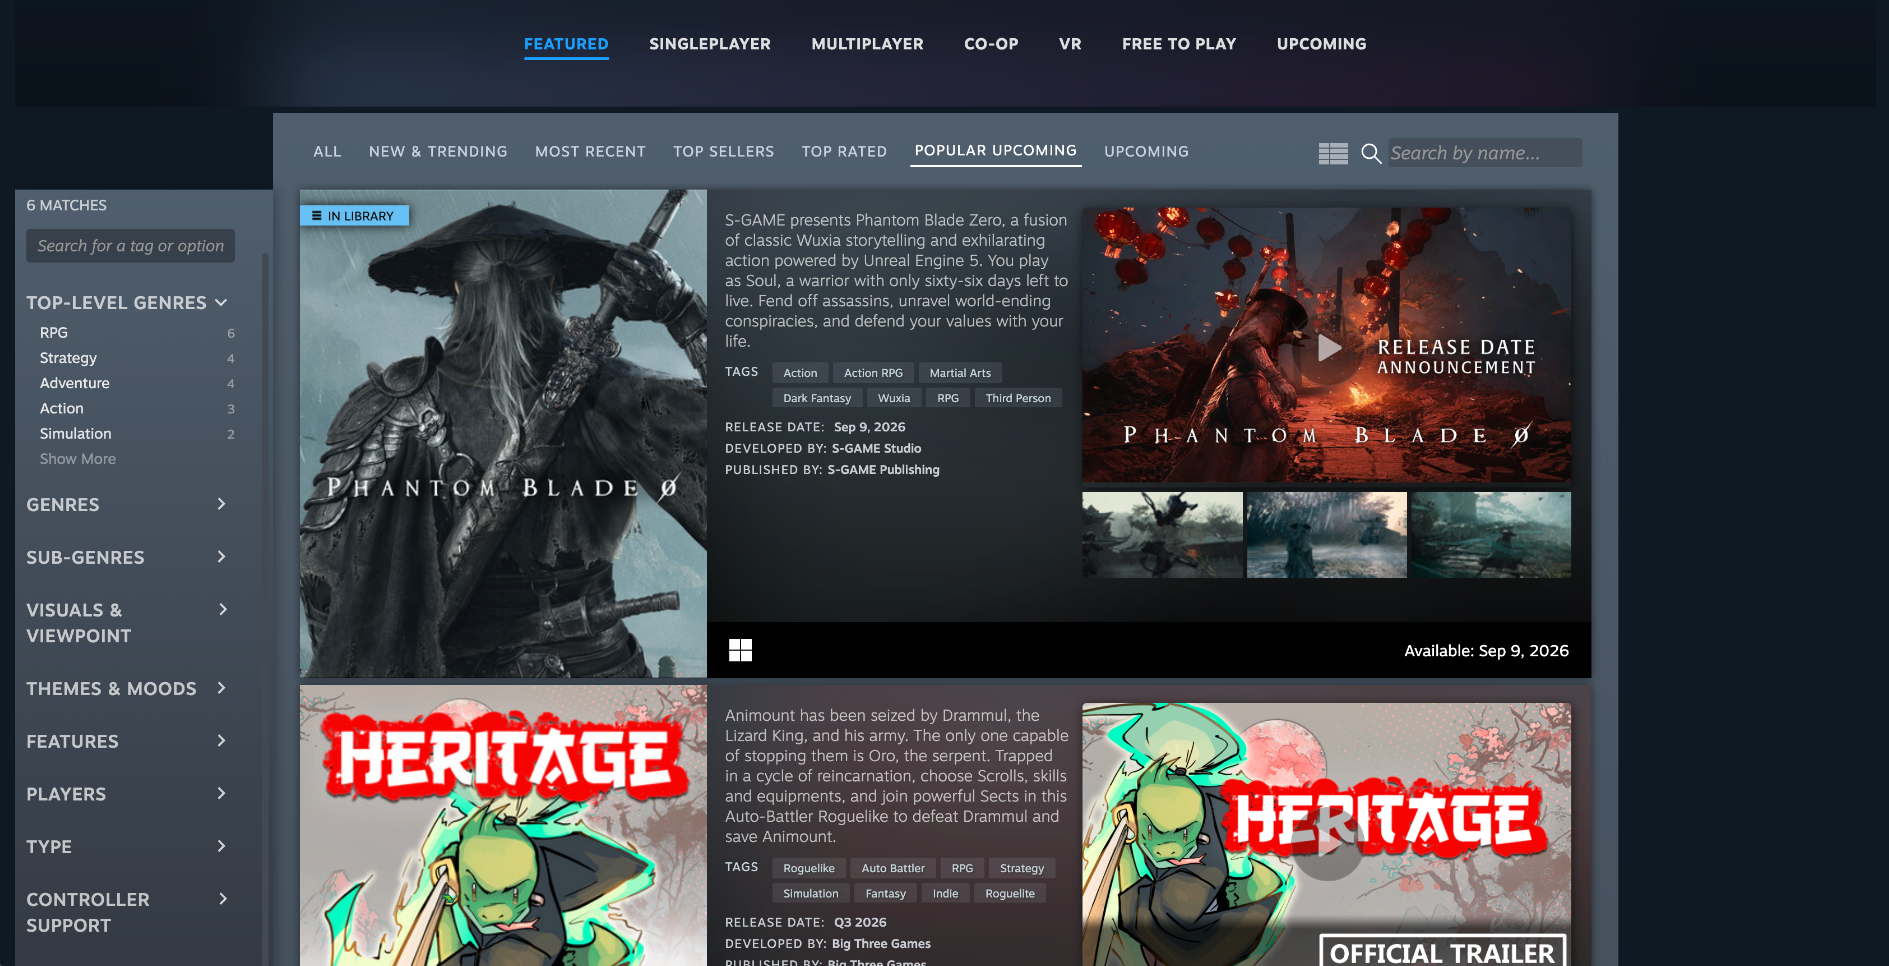
Task: Select Popular Upcoming tab
Action: [996, 151]
